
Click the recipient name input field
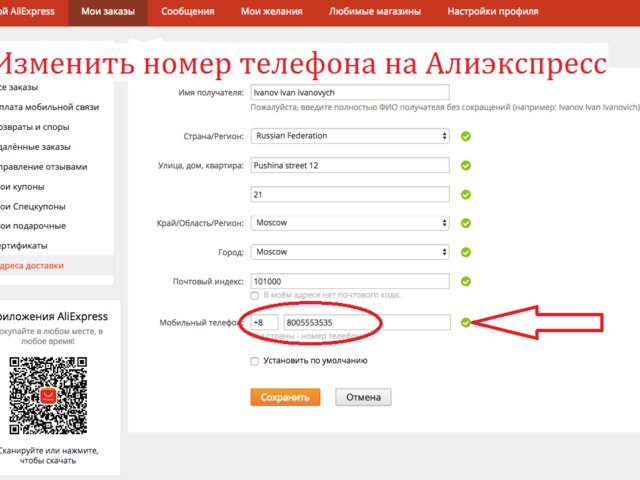point(350,92)
